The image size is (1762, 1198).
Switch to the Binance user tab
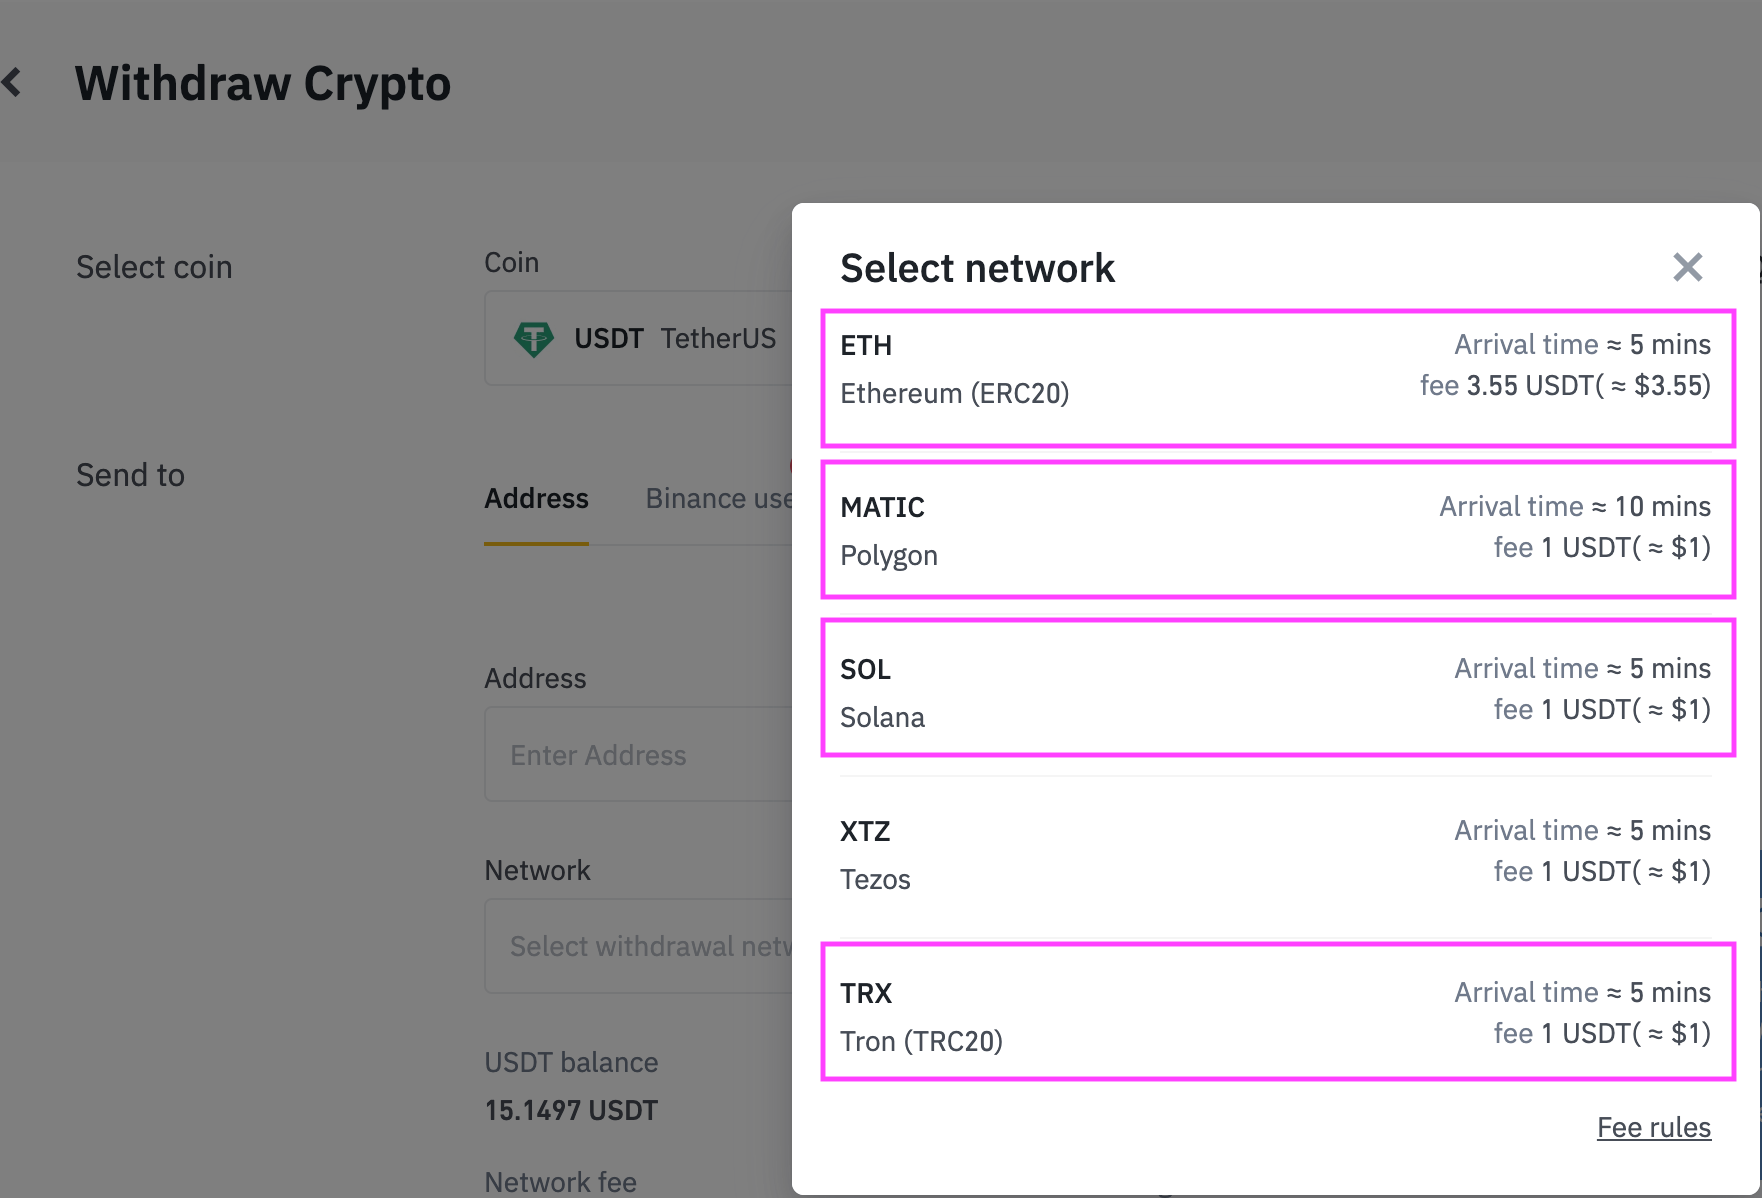pos(718,499)
